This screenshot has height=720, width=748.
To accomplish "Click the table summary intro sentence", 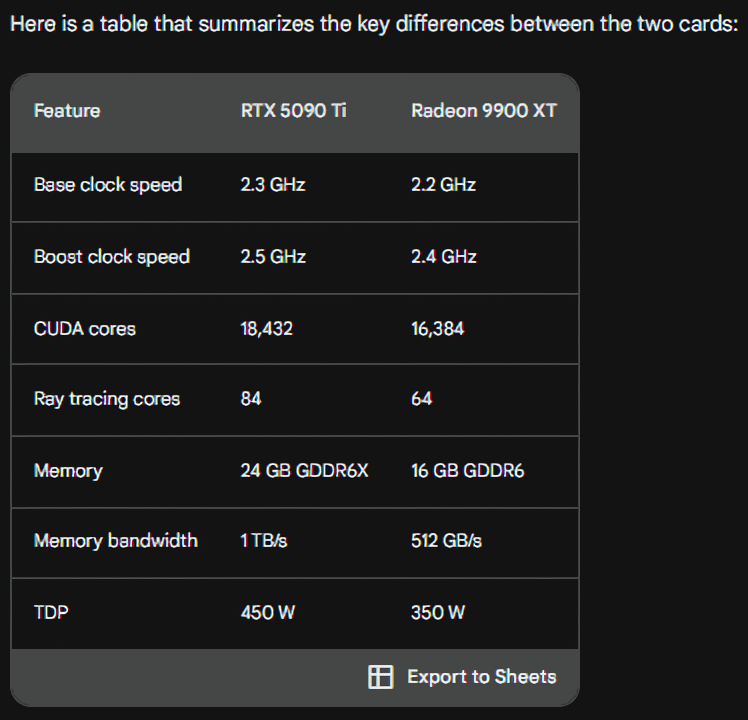I will point(374,24).
